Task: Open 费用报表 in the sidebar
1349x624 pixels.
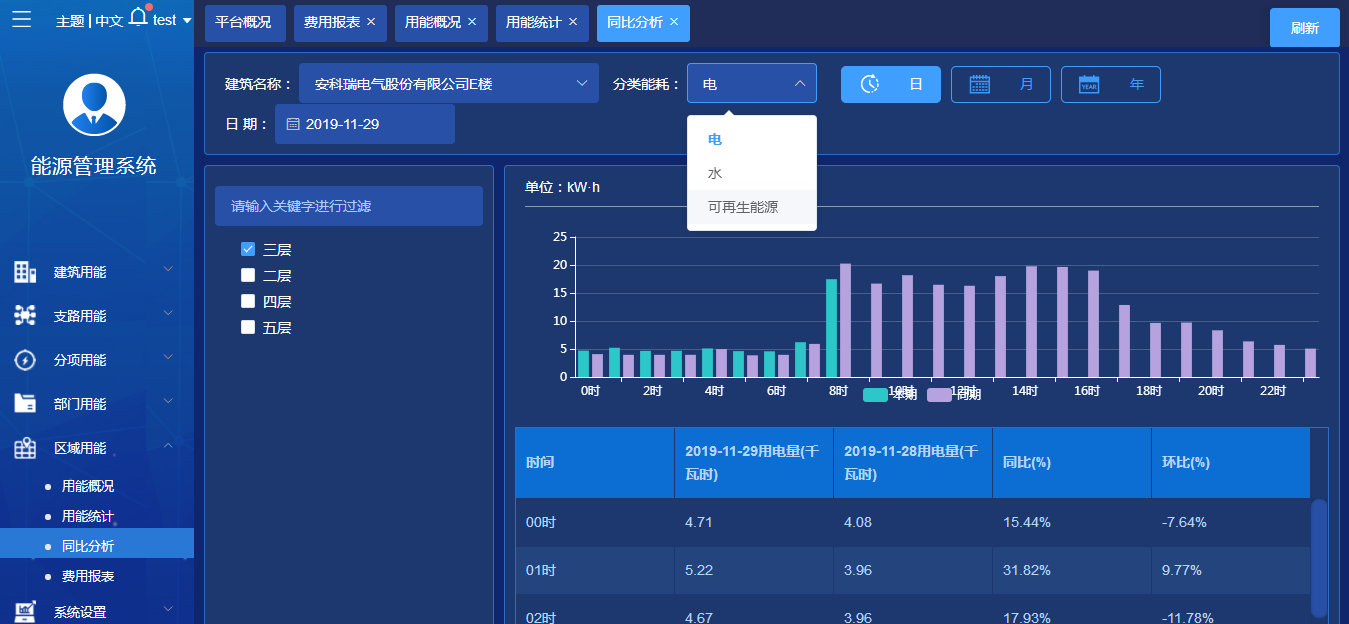Action: pyautogui.click(x=88, y=576)
